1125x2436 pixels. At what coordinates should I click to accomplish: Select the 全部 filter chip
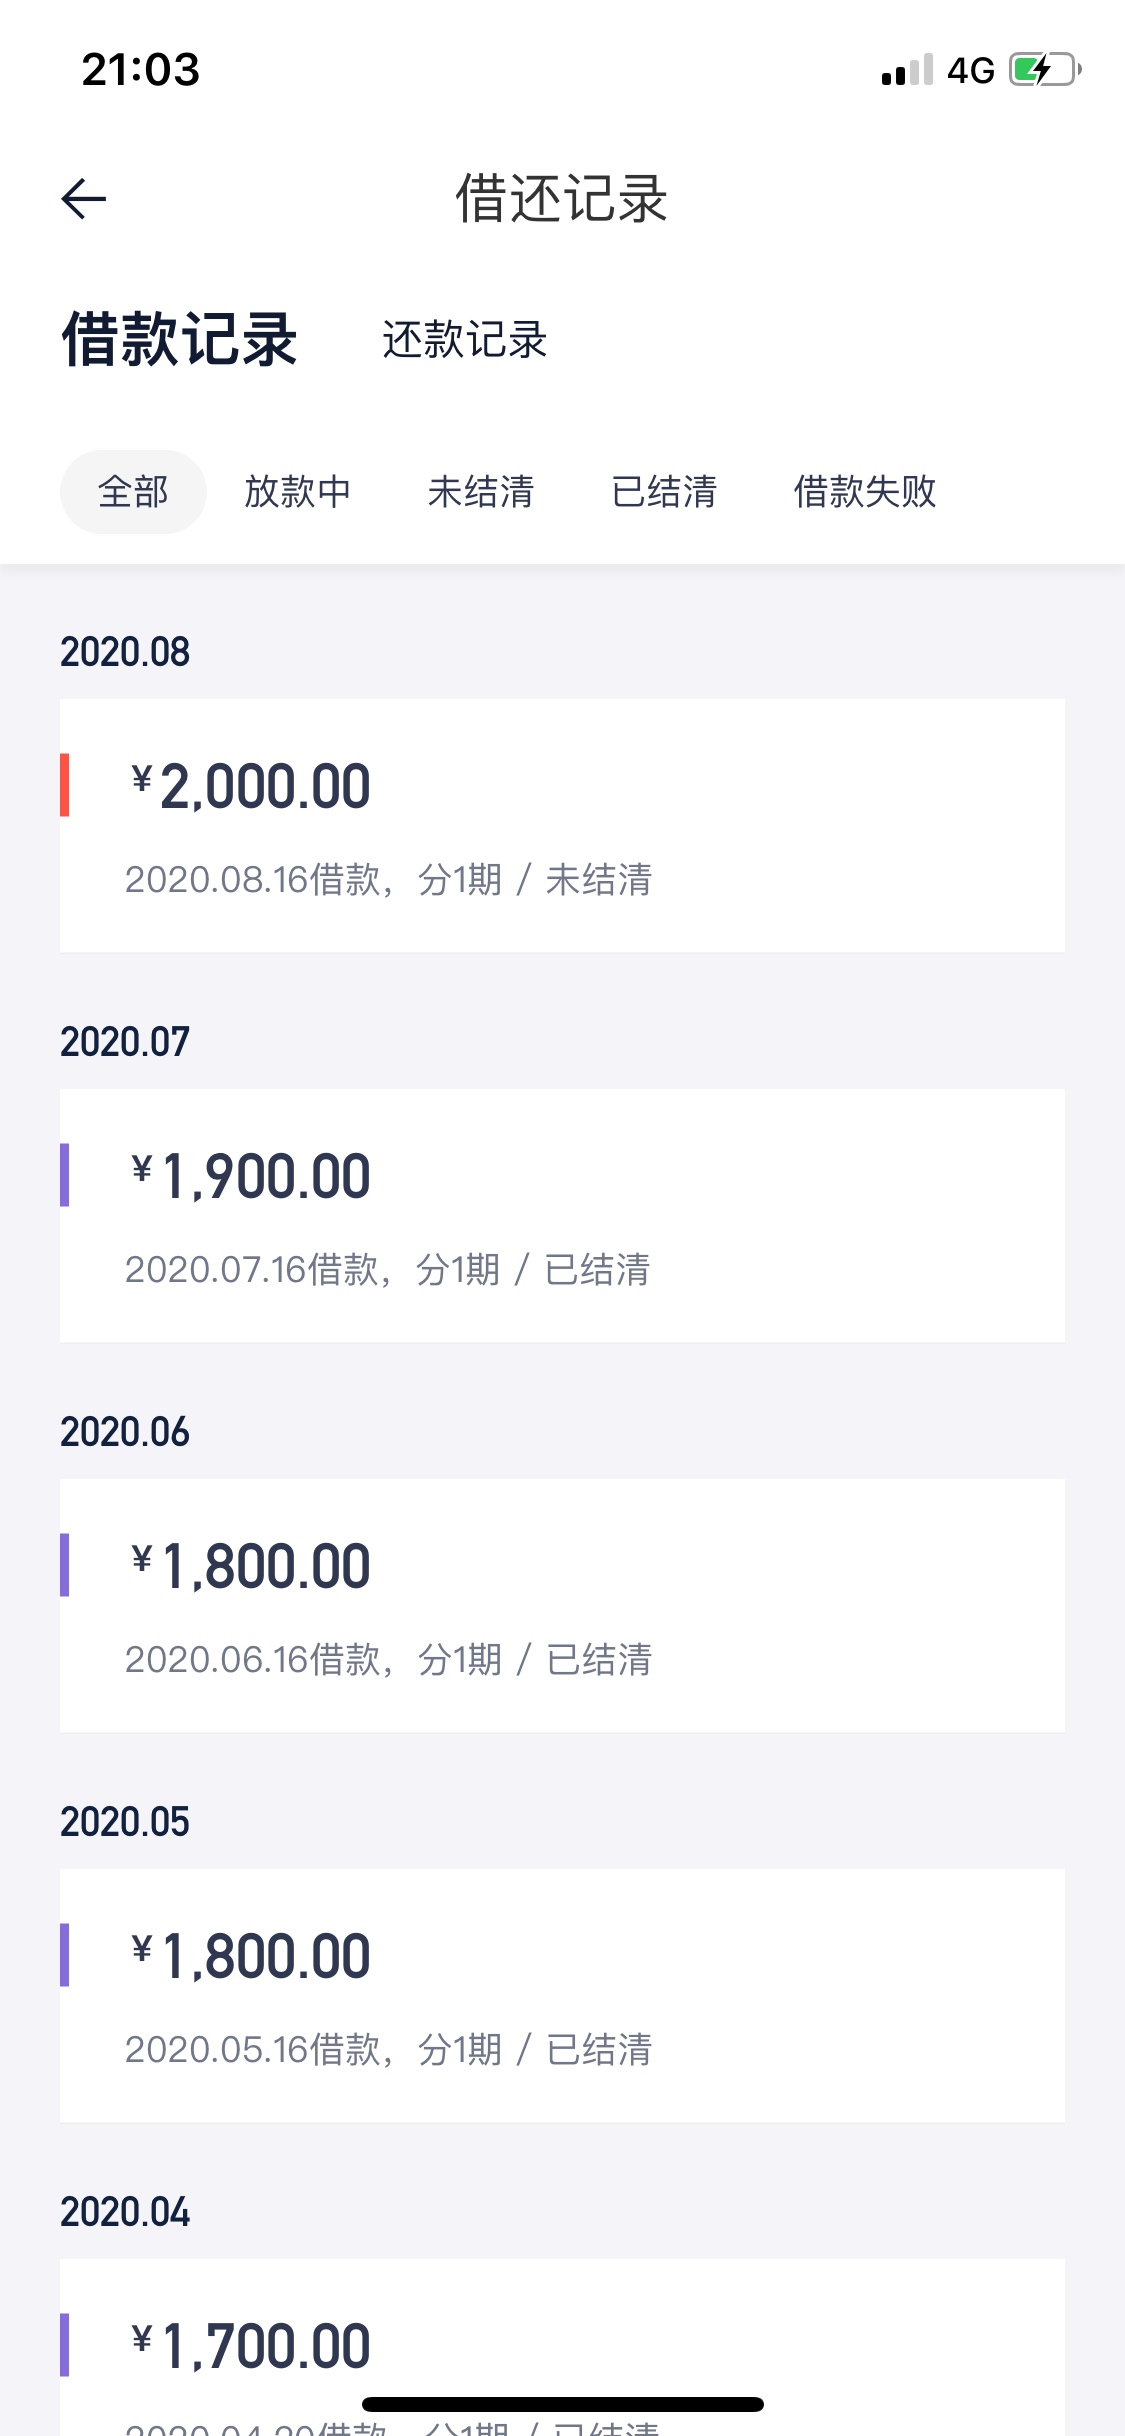[133, 492]
